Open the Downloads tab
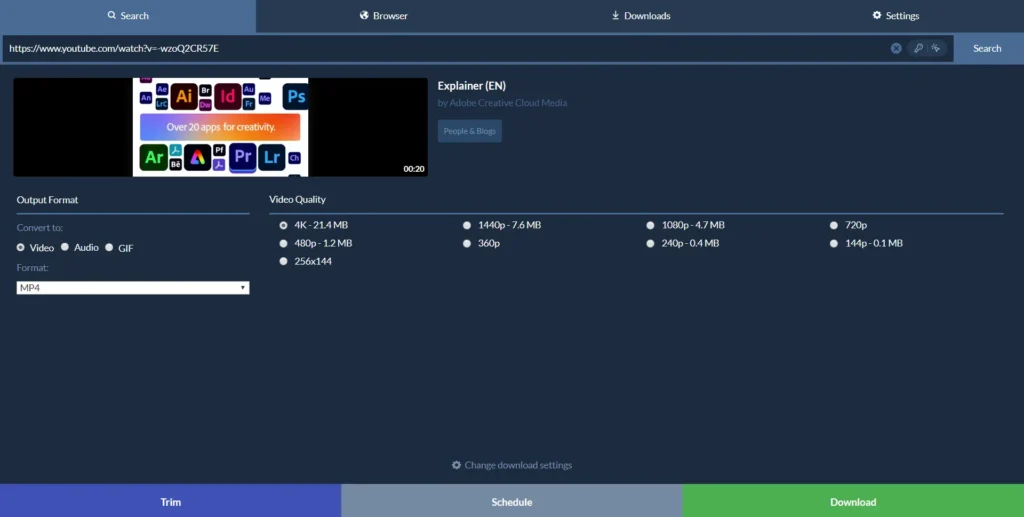The height and width of the screenshot is (517, 1024). [x=640, y=16]
